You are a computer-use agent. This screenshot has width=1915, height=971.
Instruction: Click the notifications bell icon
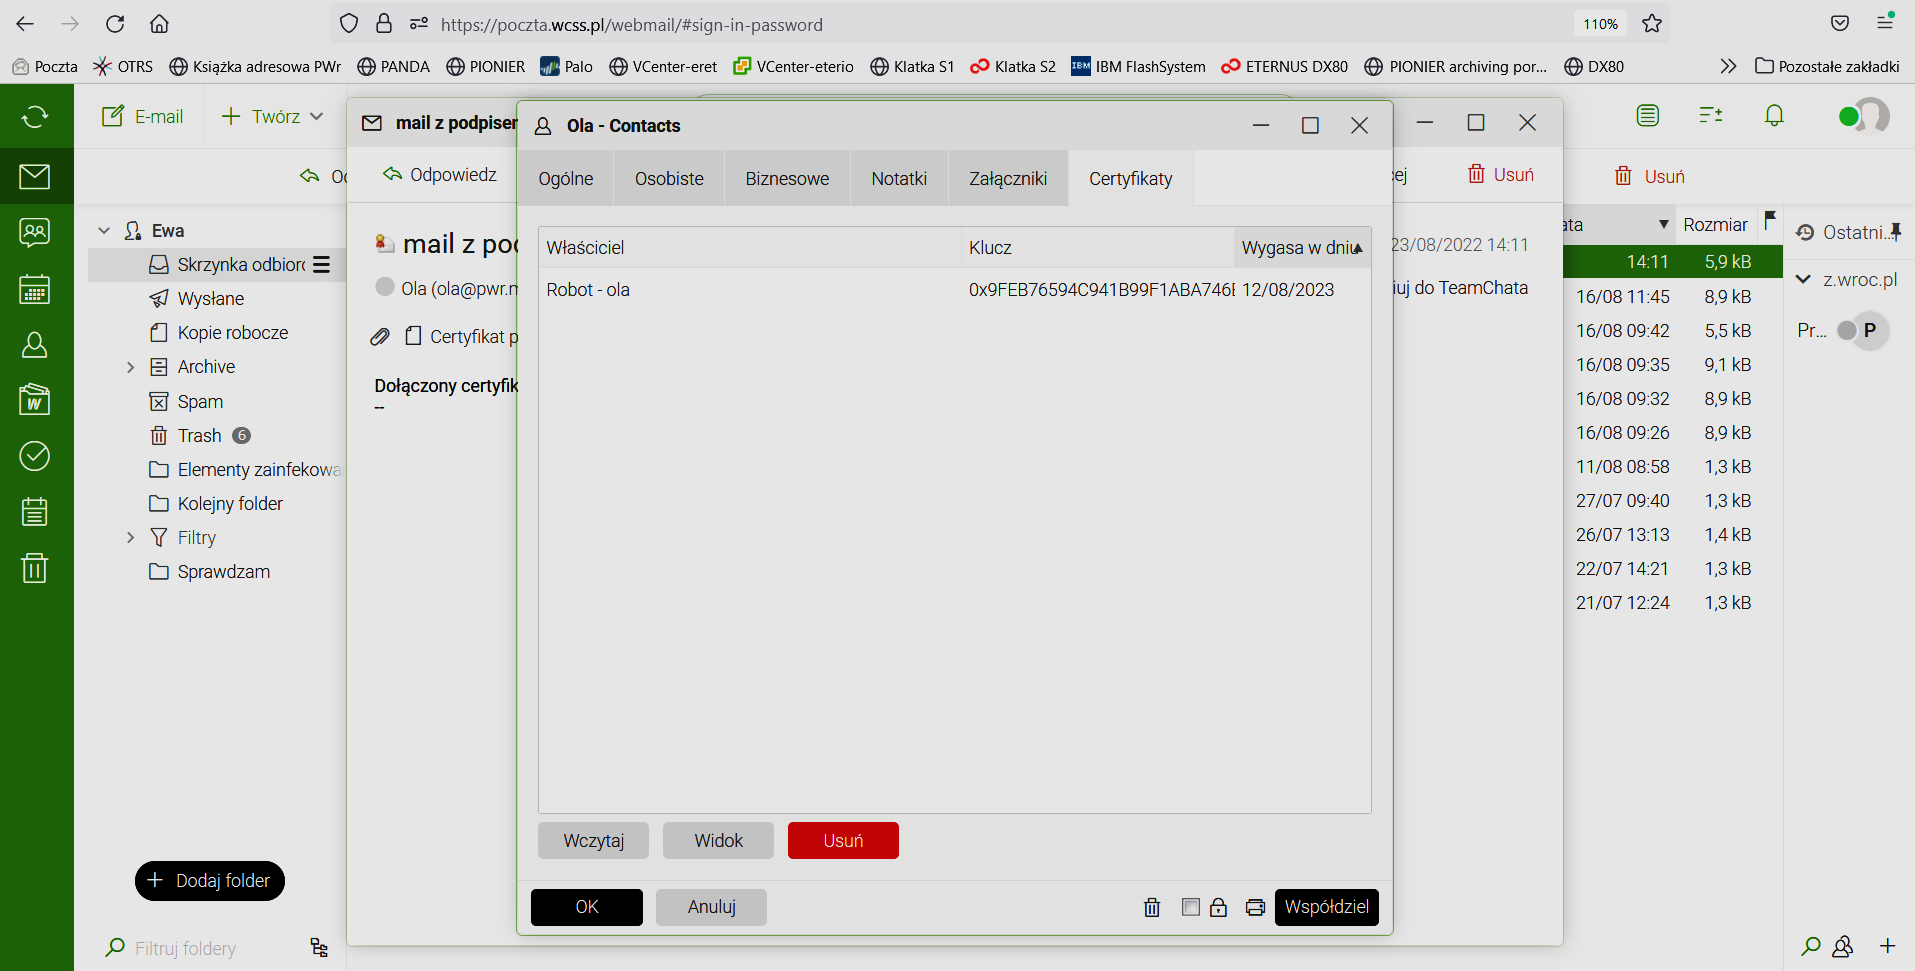[x=1774, y=116]
